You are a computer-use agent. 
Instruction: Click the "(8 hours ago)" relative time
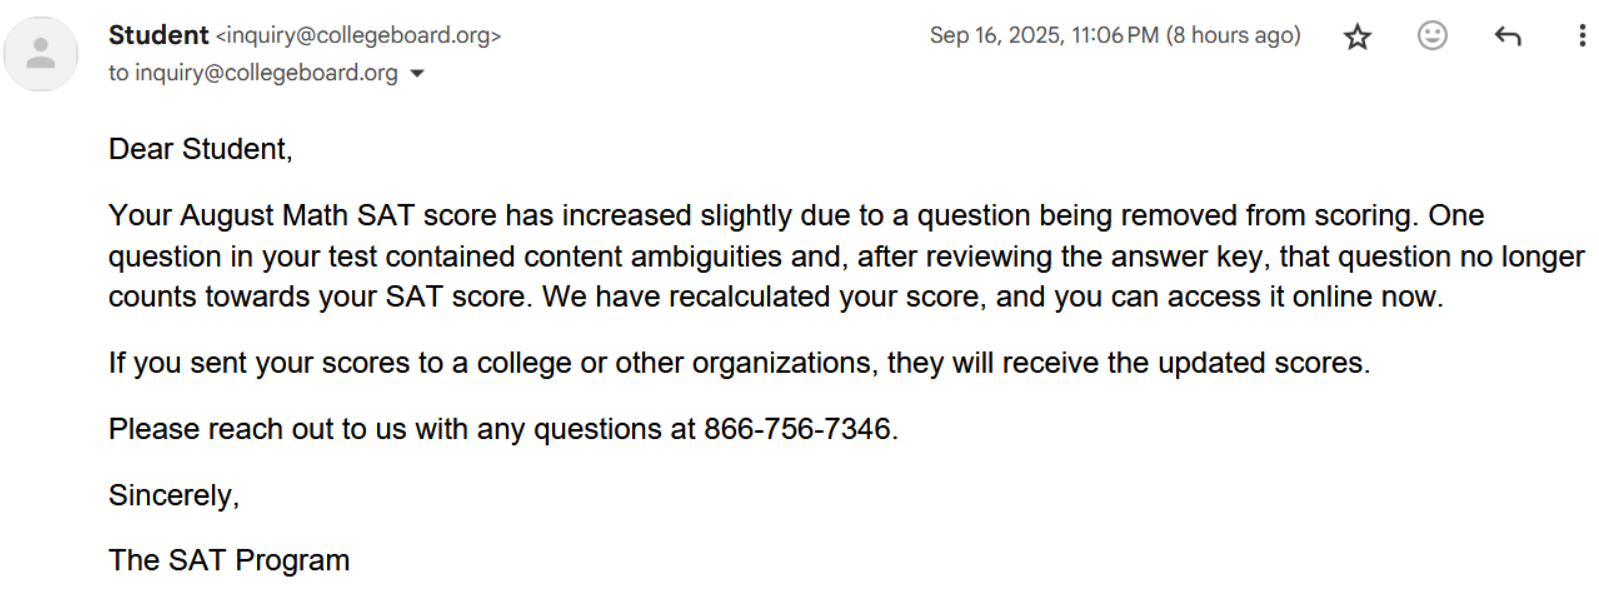pyautogui.click(x=1233, y=36)
